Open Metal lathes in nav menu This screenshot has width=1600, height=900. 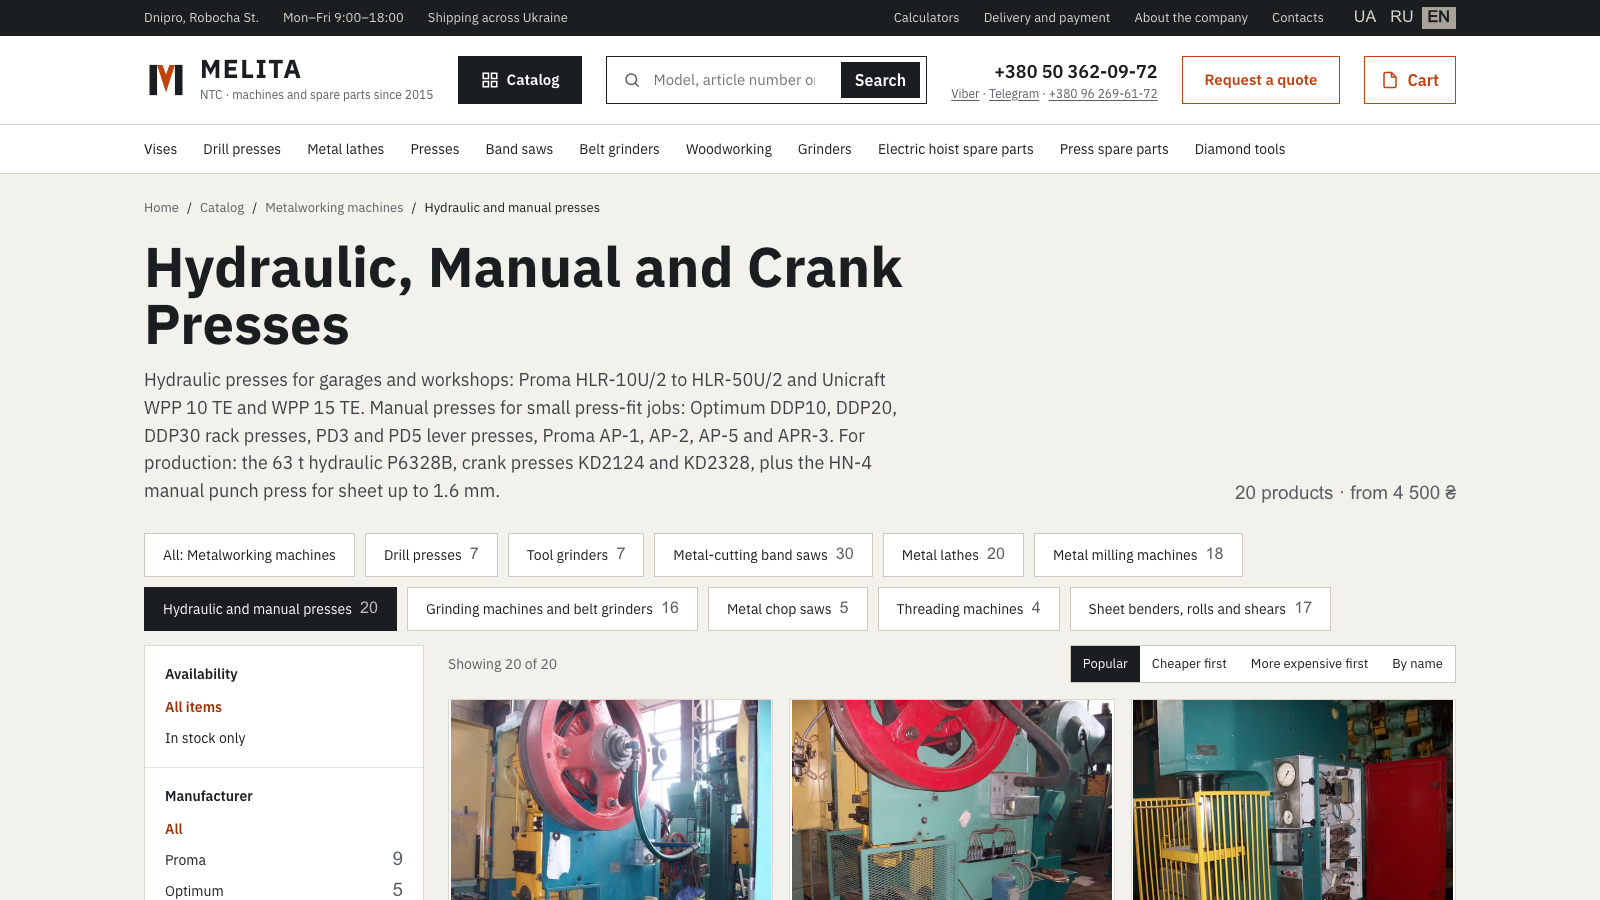pos(346,149)
